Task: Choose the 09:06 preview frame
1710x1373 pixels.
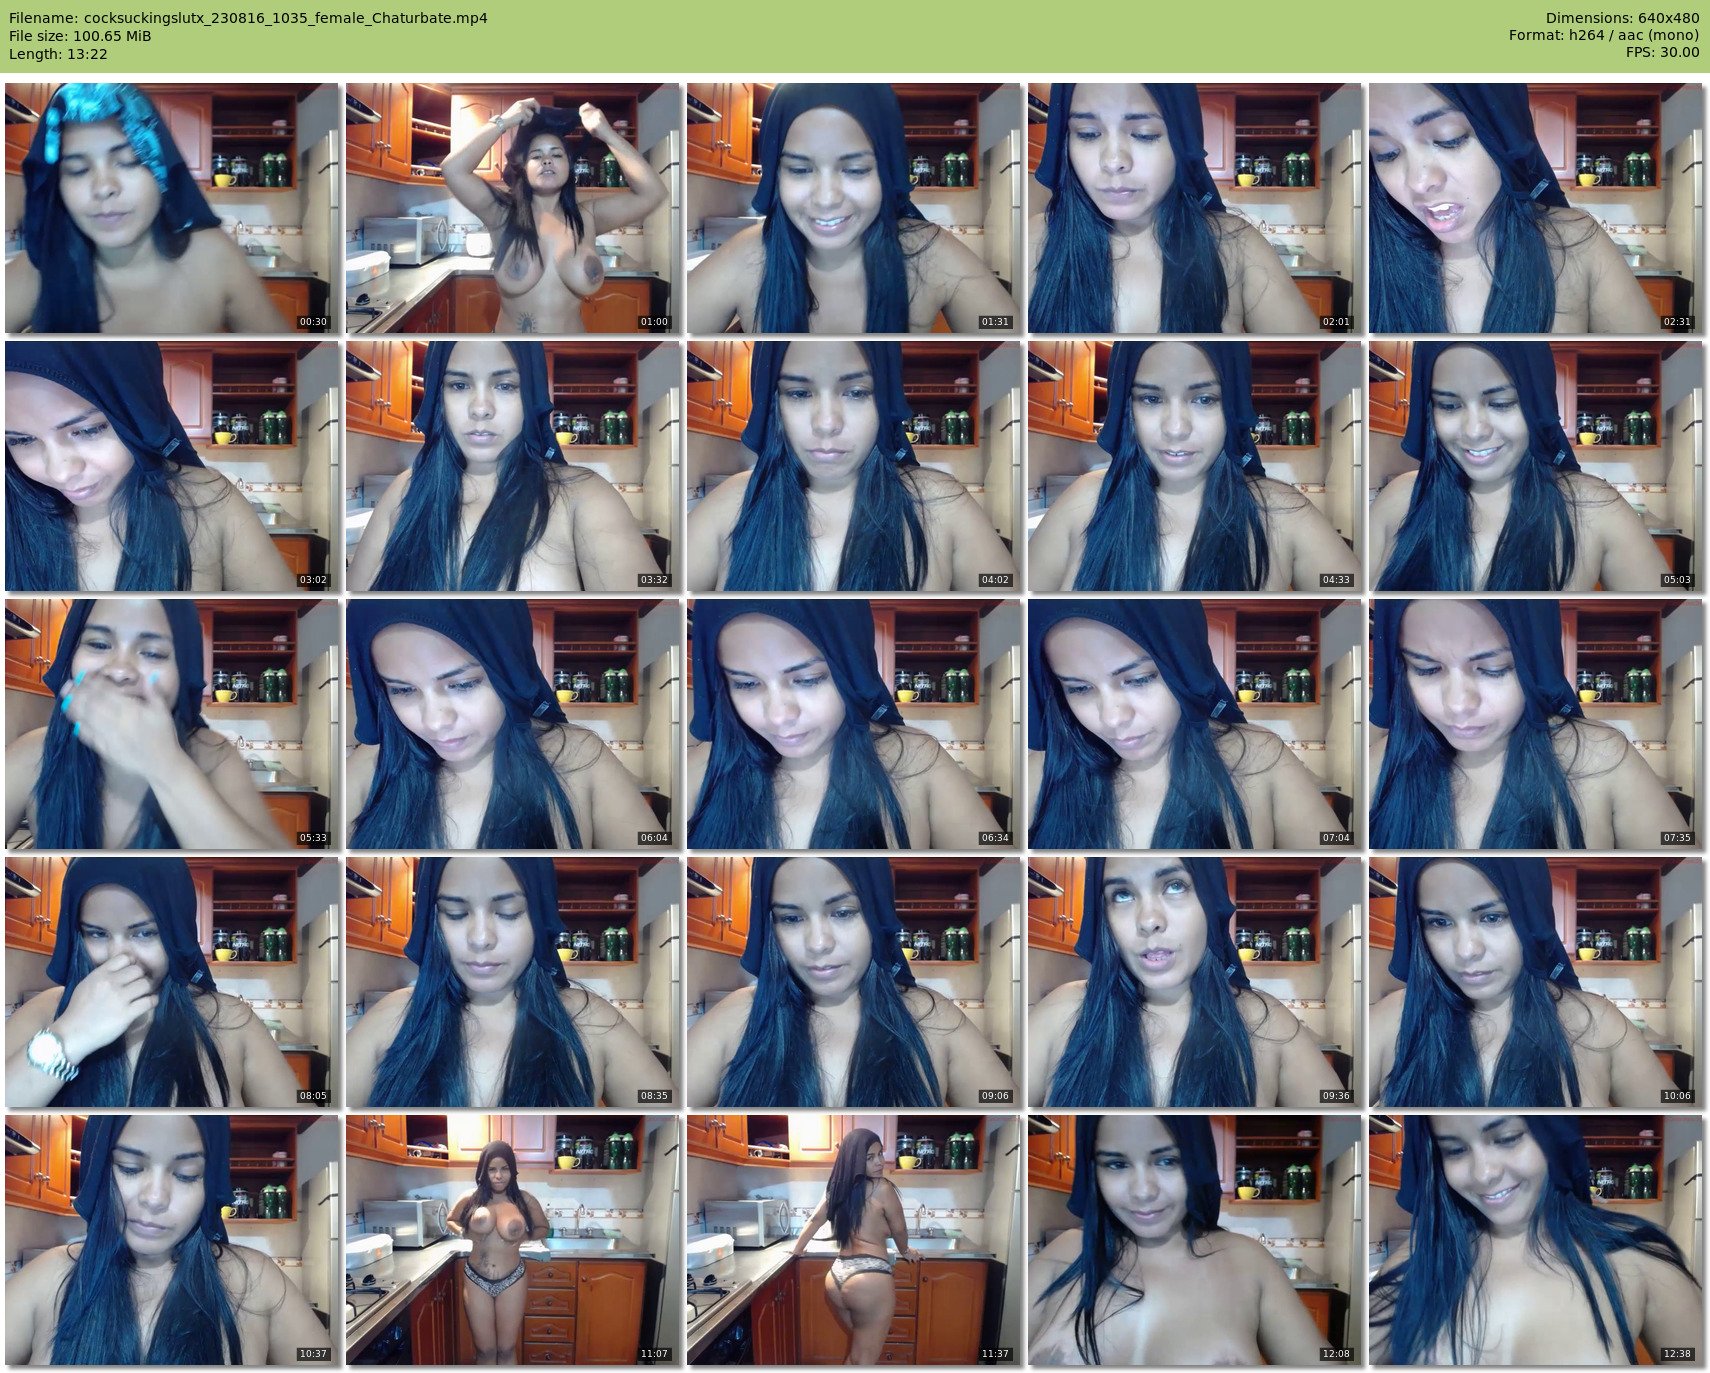Action: 854,982
